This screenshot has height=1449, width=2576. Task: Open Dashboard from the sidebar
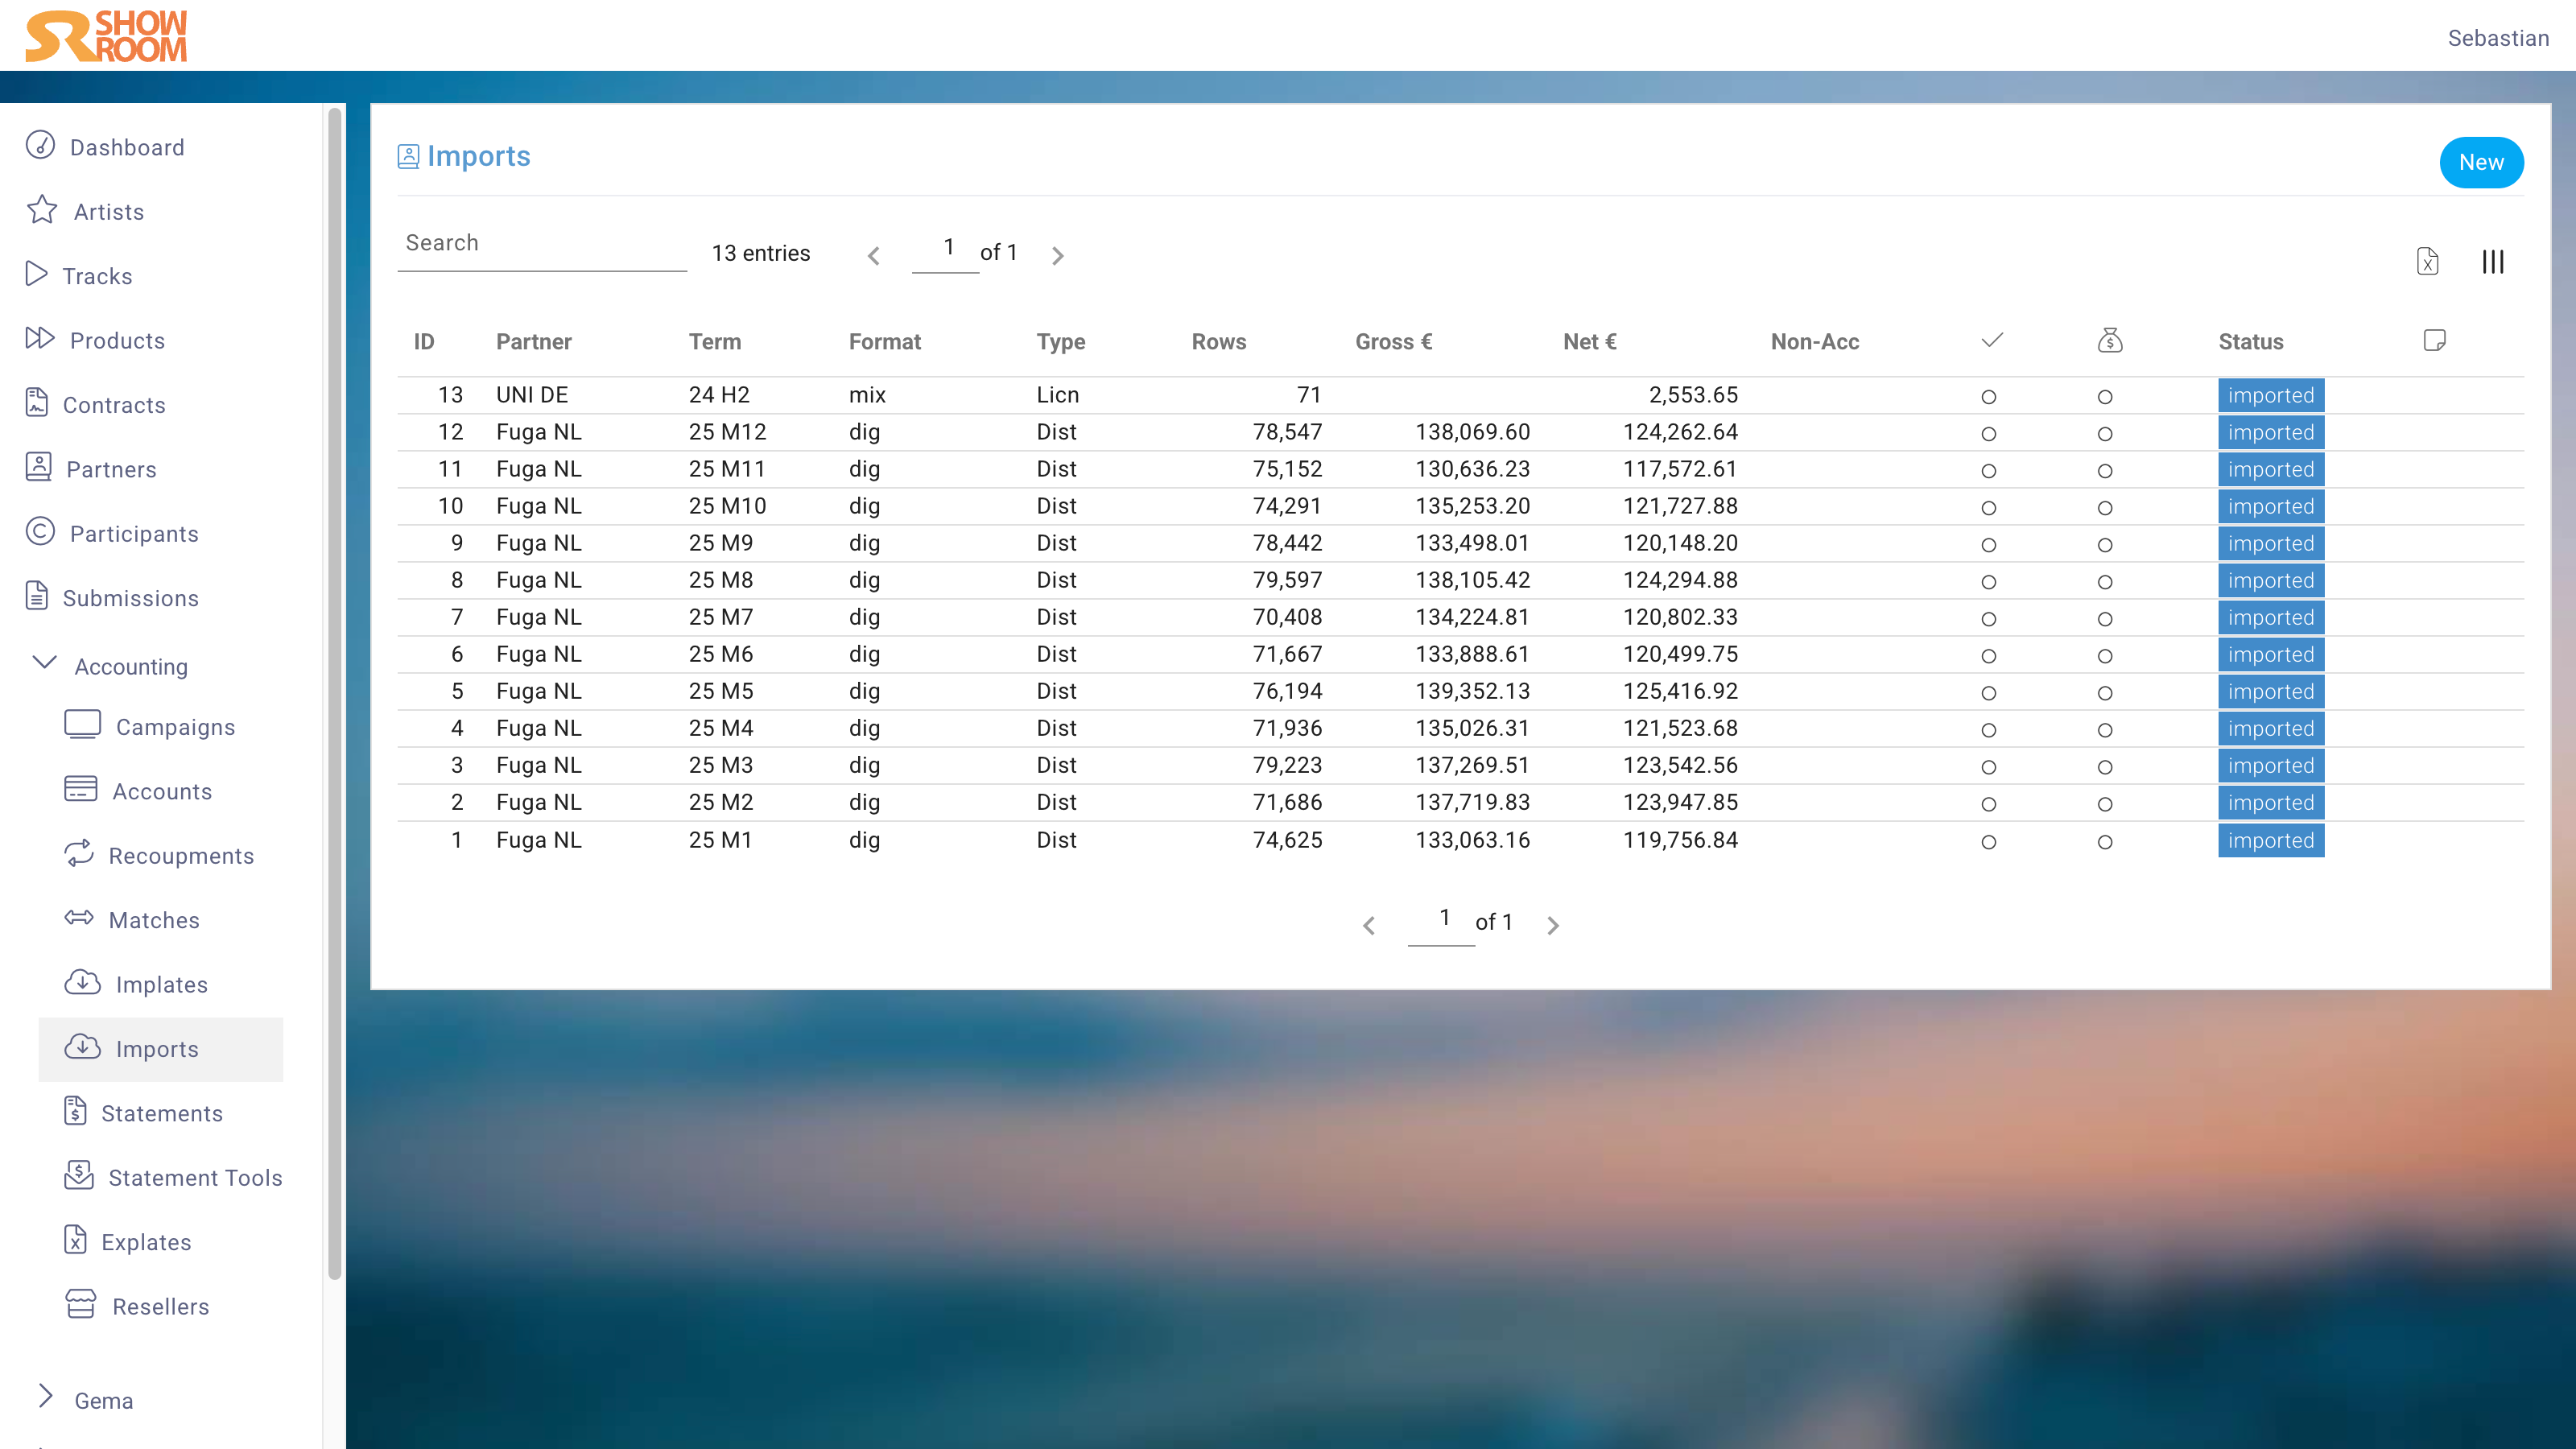pos(126,147)
